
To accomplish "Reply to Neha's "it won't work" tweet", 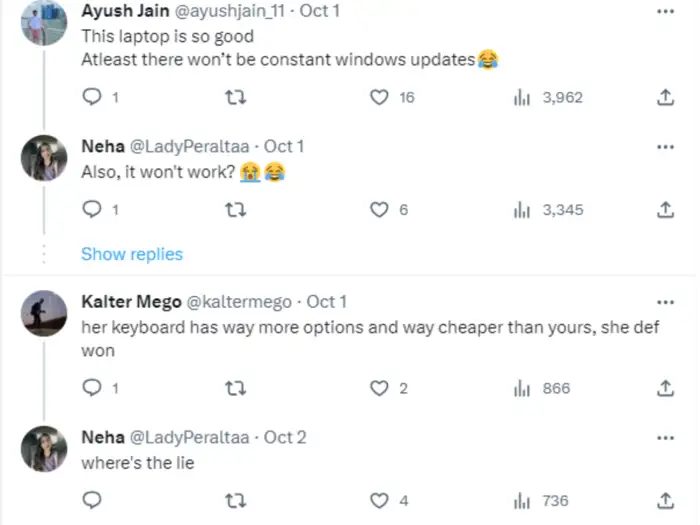I will coord(92,210).
